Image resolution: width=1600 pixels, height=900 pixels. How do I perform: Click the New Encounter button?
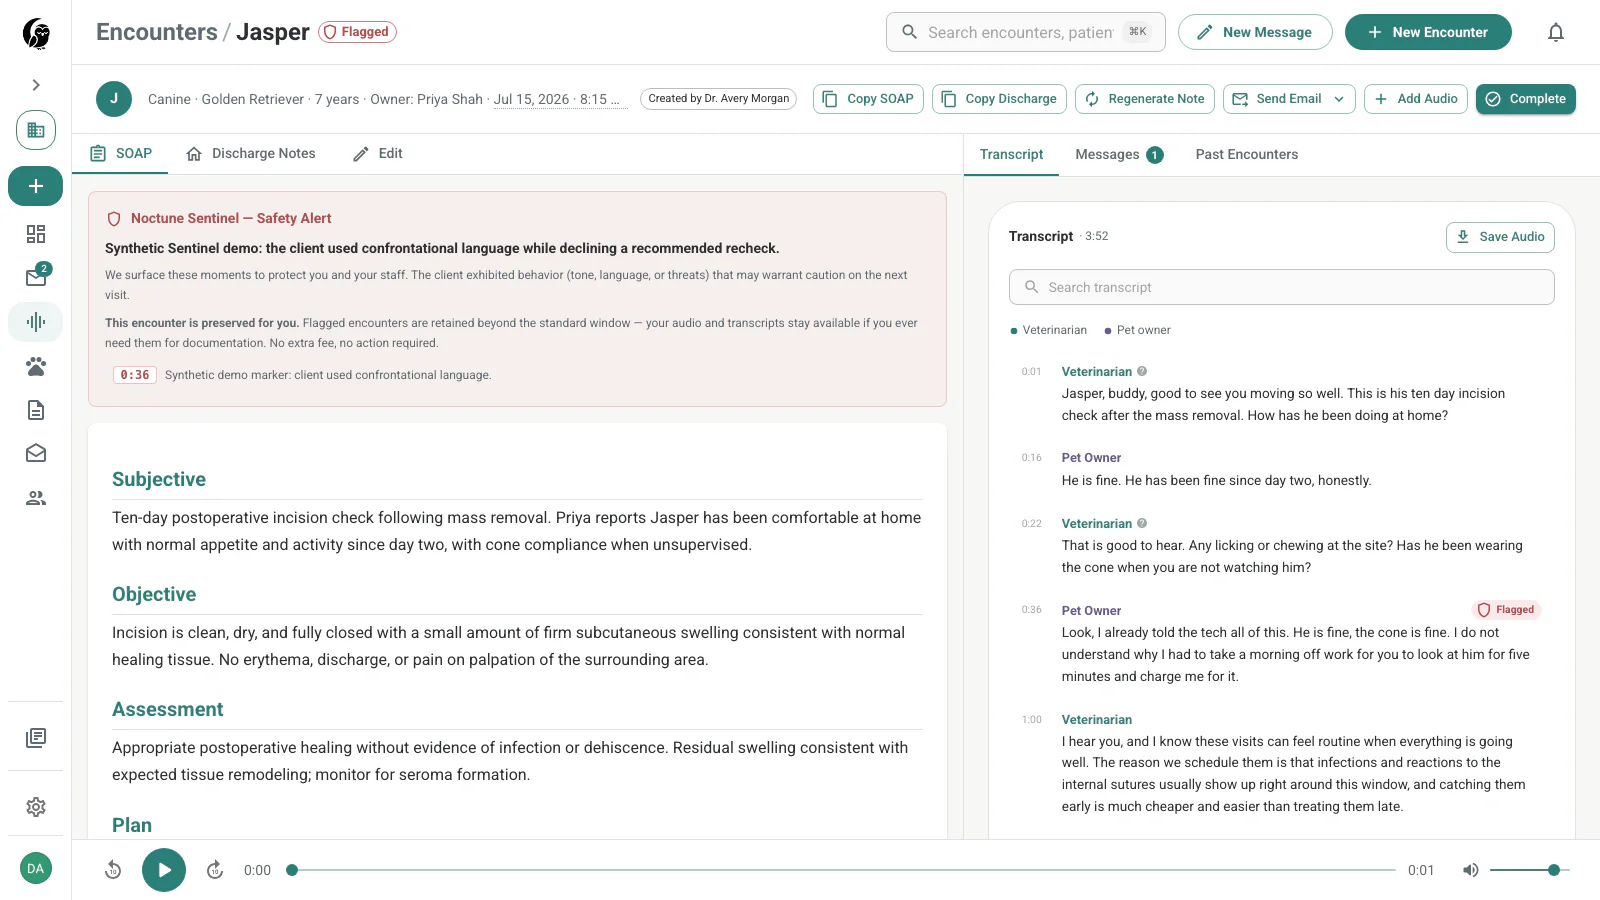(x=1428, y=32)
